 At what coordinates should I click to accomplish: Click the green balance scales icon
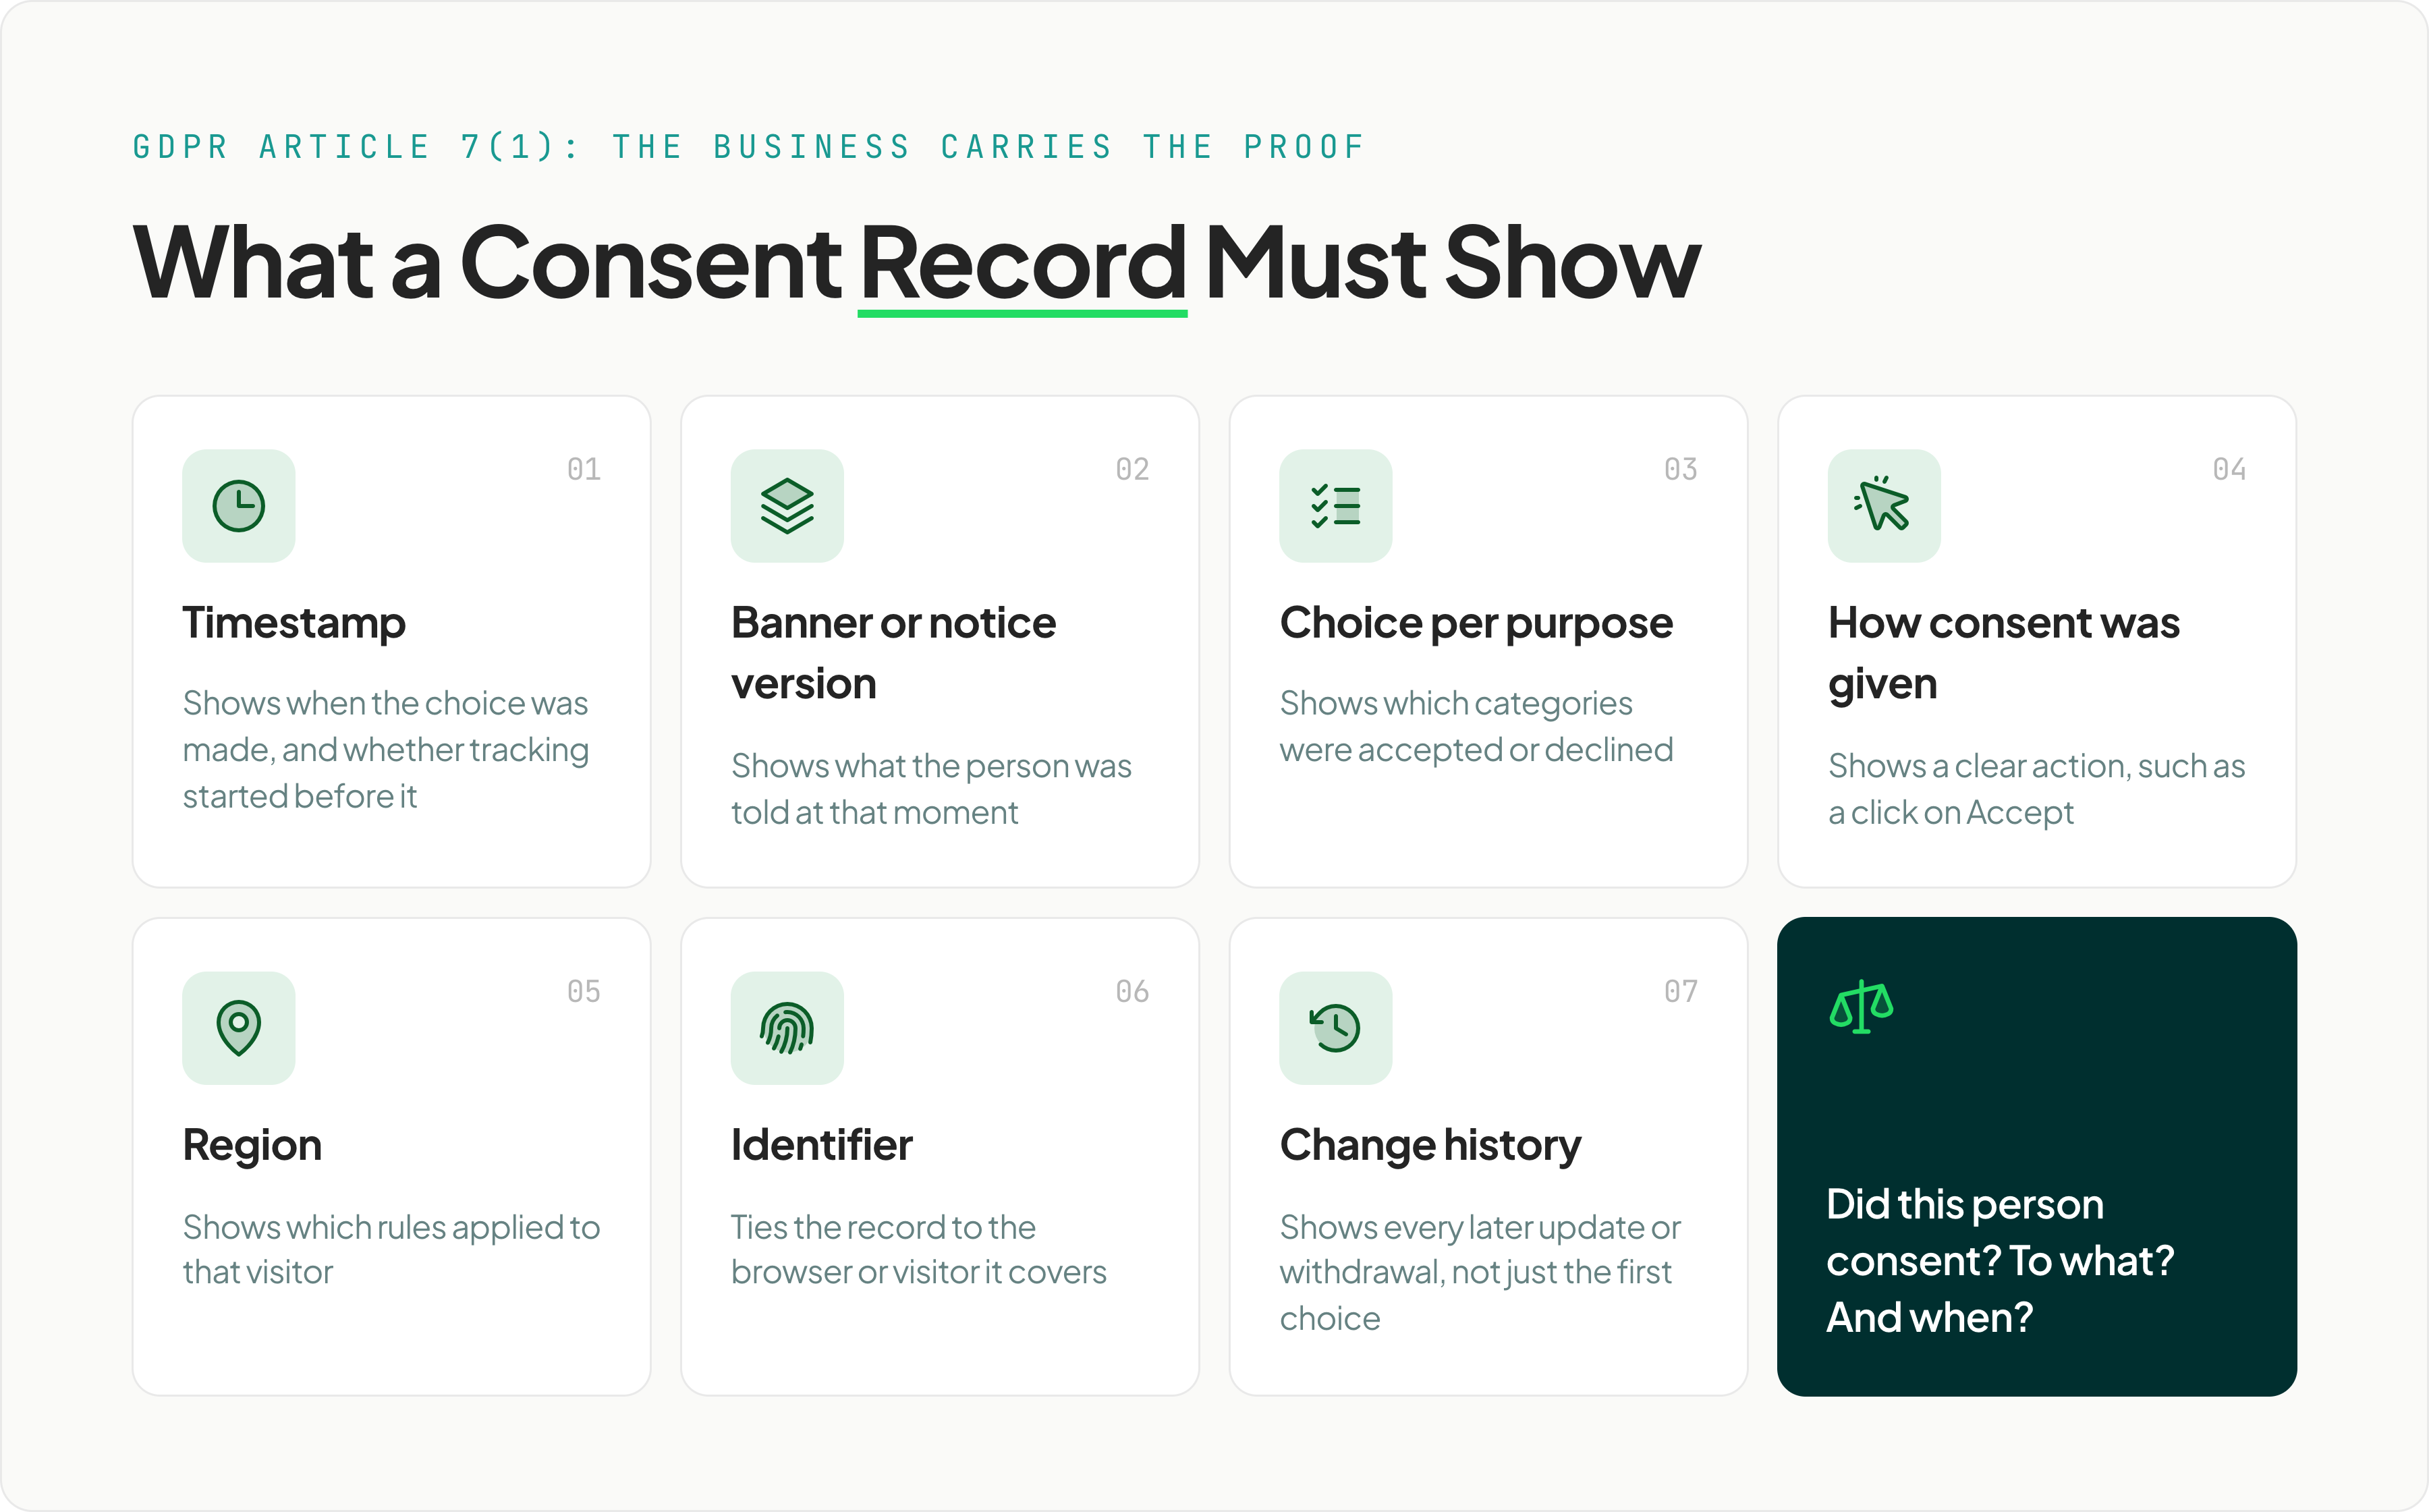point(1861,1007)
